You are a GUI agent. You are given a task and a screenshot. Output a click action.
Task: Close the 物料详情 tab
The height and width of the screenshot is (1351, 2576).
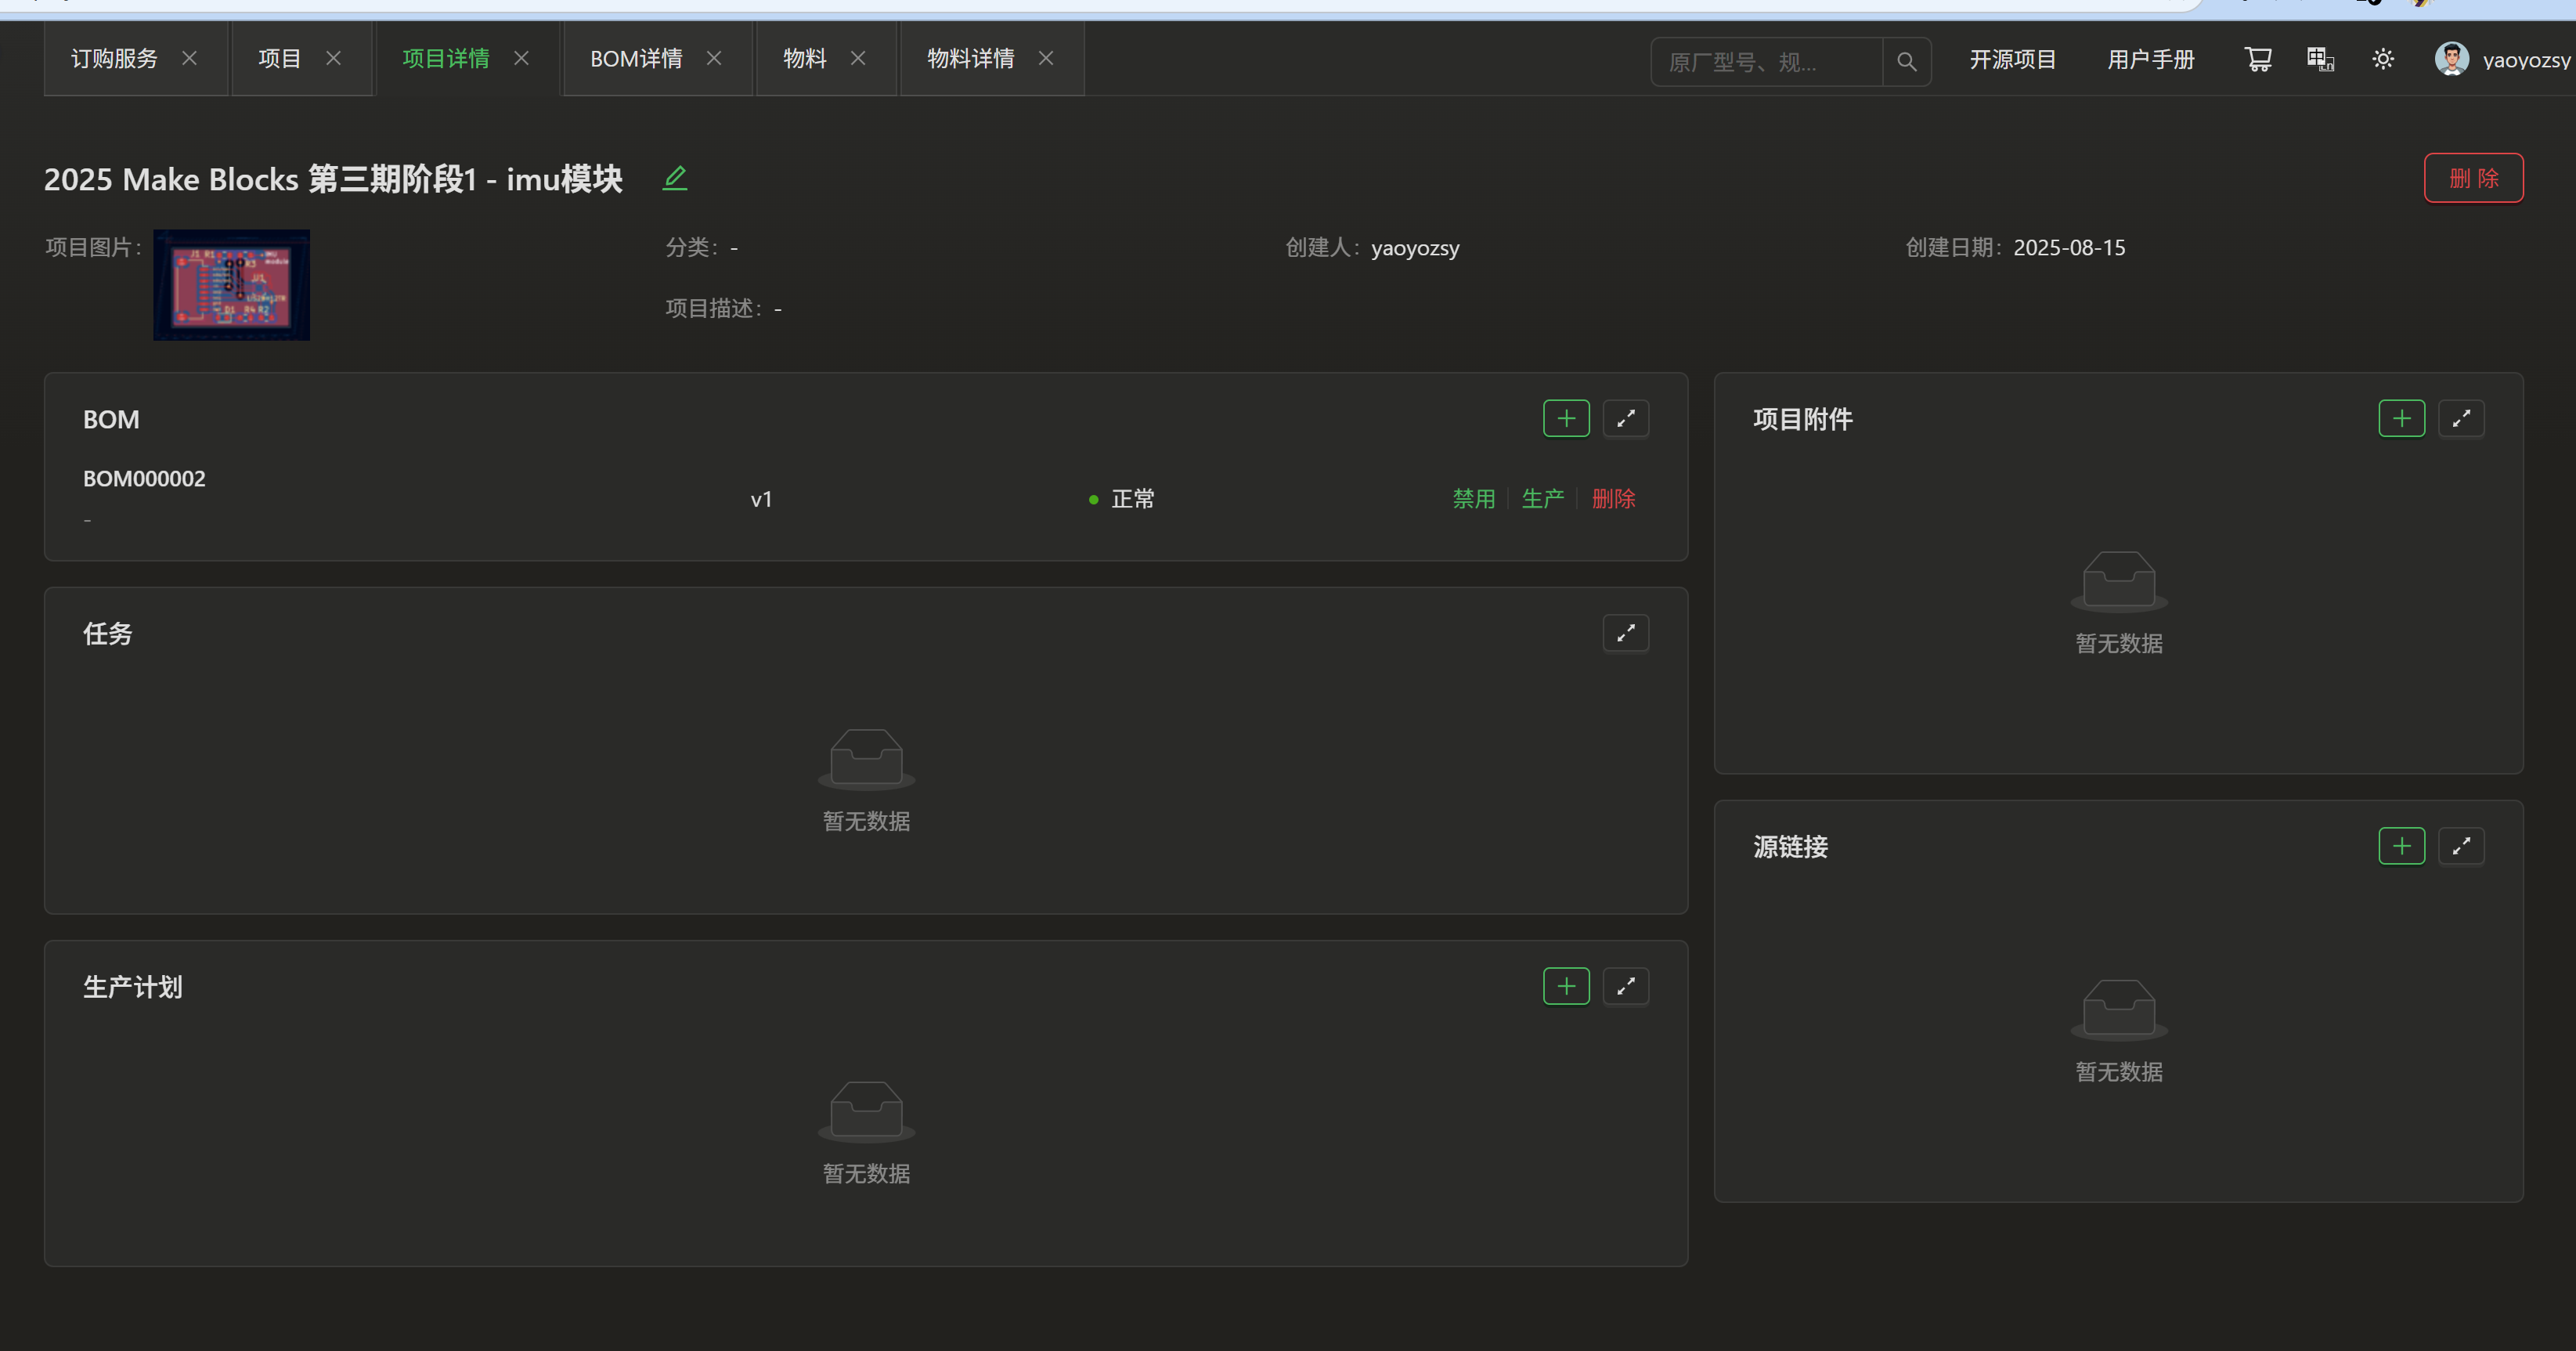(x=1046, y=59)
